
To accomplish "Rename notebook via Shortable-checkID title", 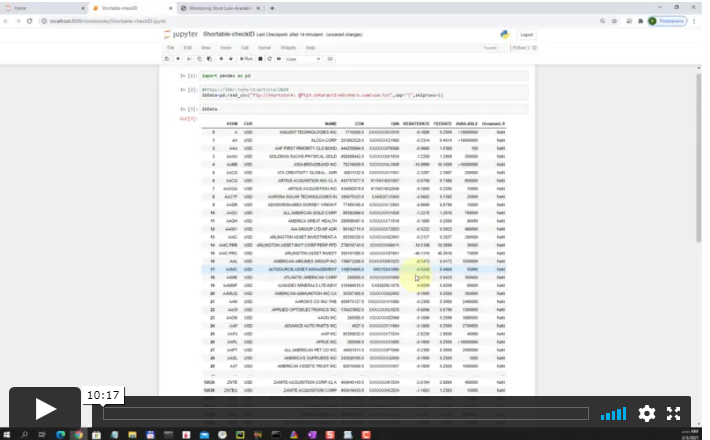I will 229,34.
